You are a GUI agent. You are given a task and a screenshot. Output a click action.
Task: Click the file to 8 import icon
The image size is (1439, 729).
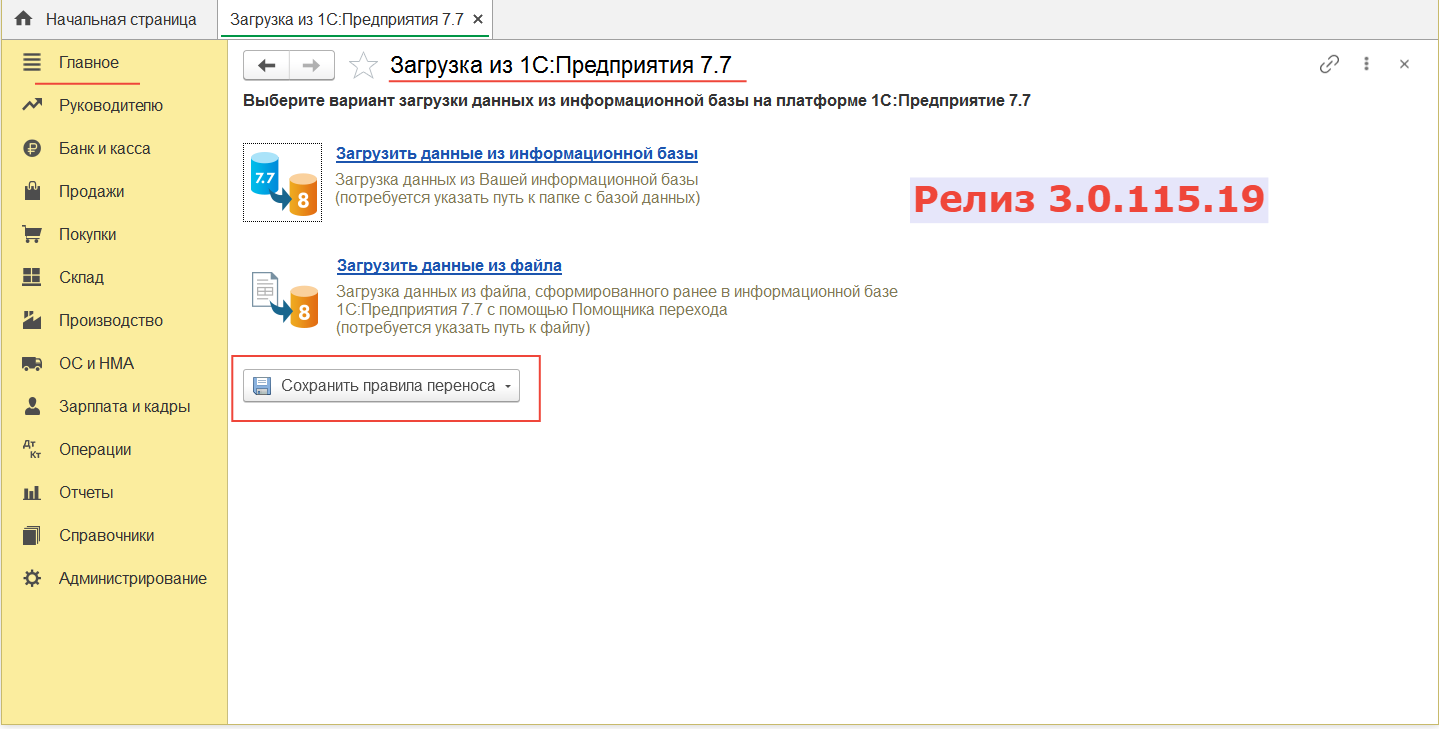click(x=284, y=299)
